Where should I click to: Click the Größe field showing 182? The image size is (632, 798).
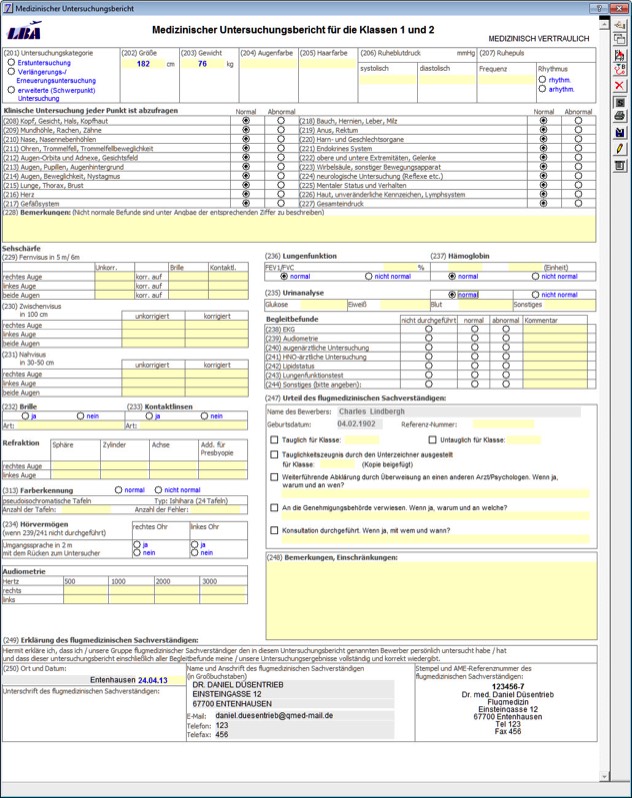click(143, 64)
